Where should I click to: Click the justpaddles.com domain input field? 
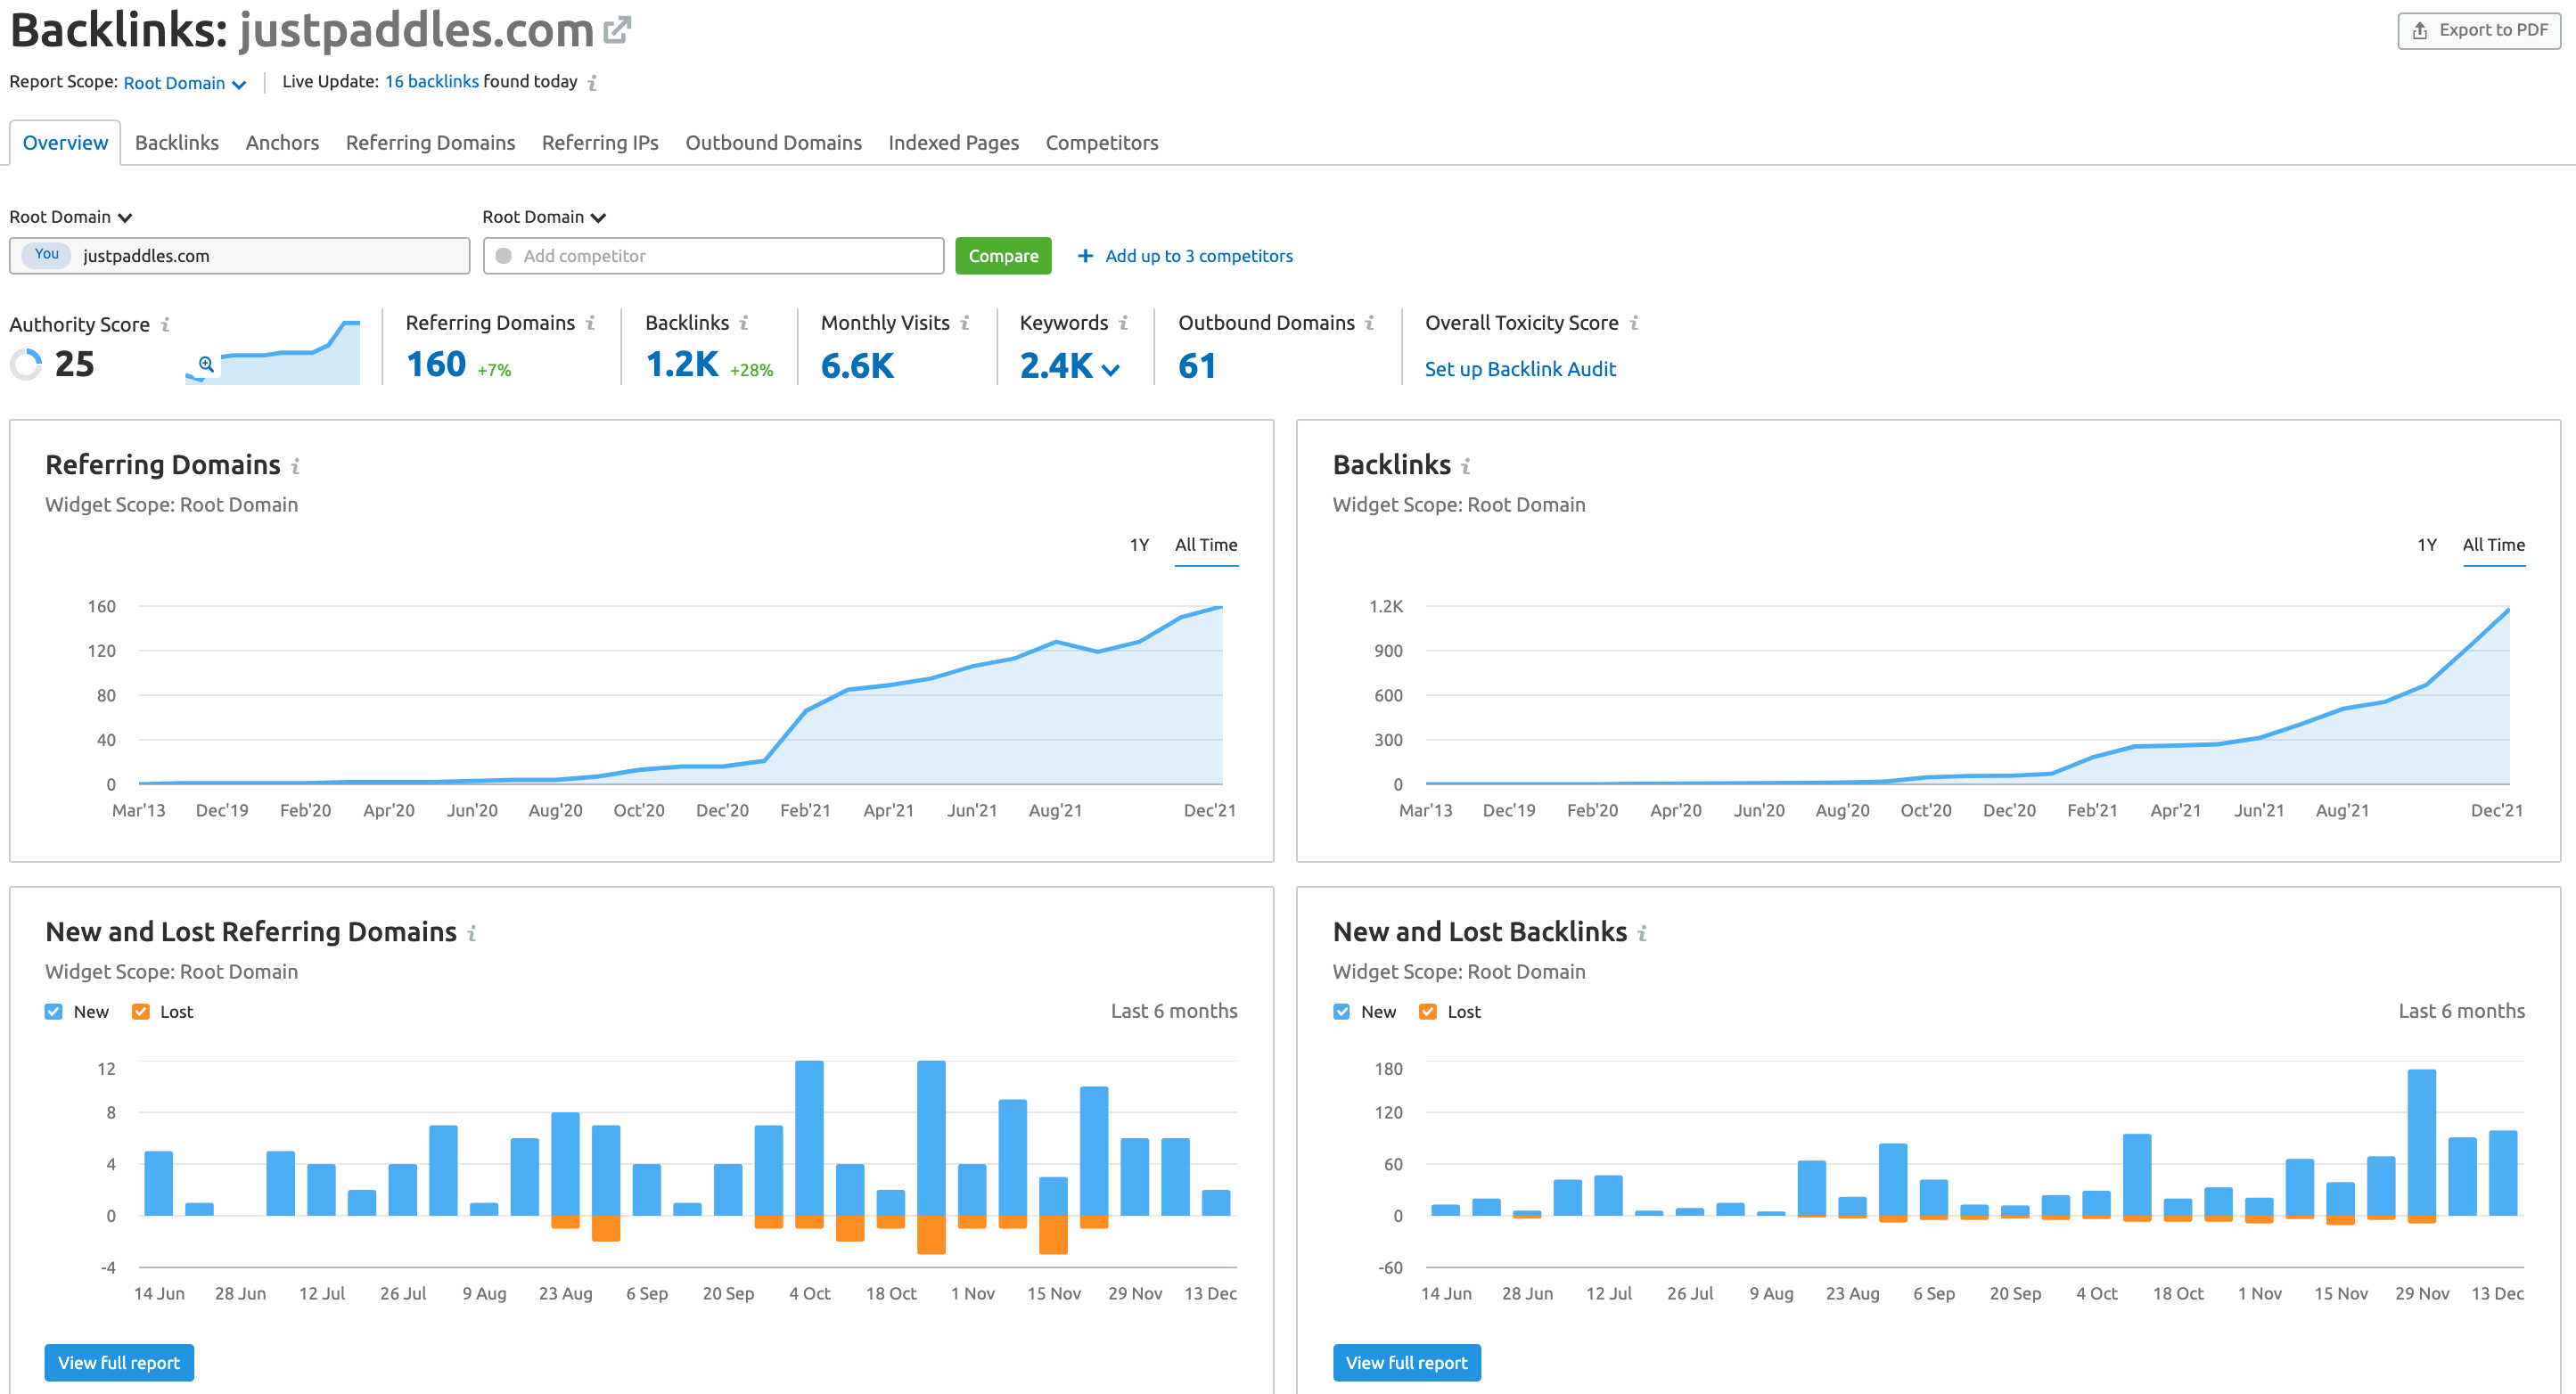(x=239, y=256)
